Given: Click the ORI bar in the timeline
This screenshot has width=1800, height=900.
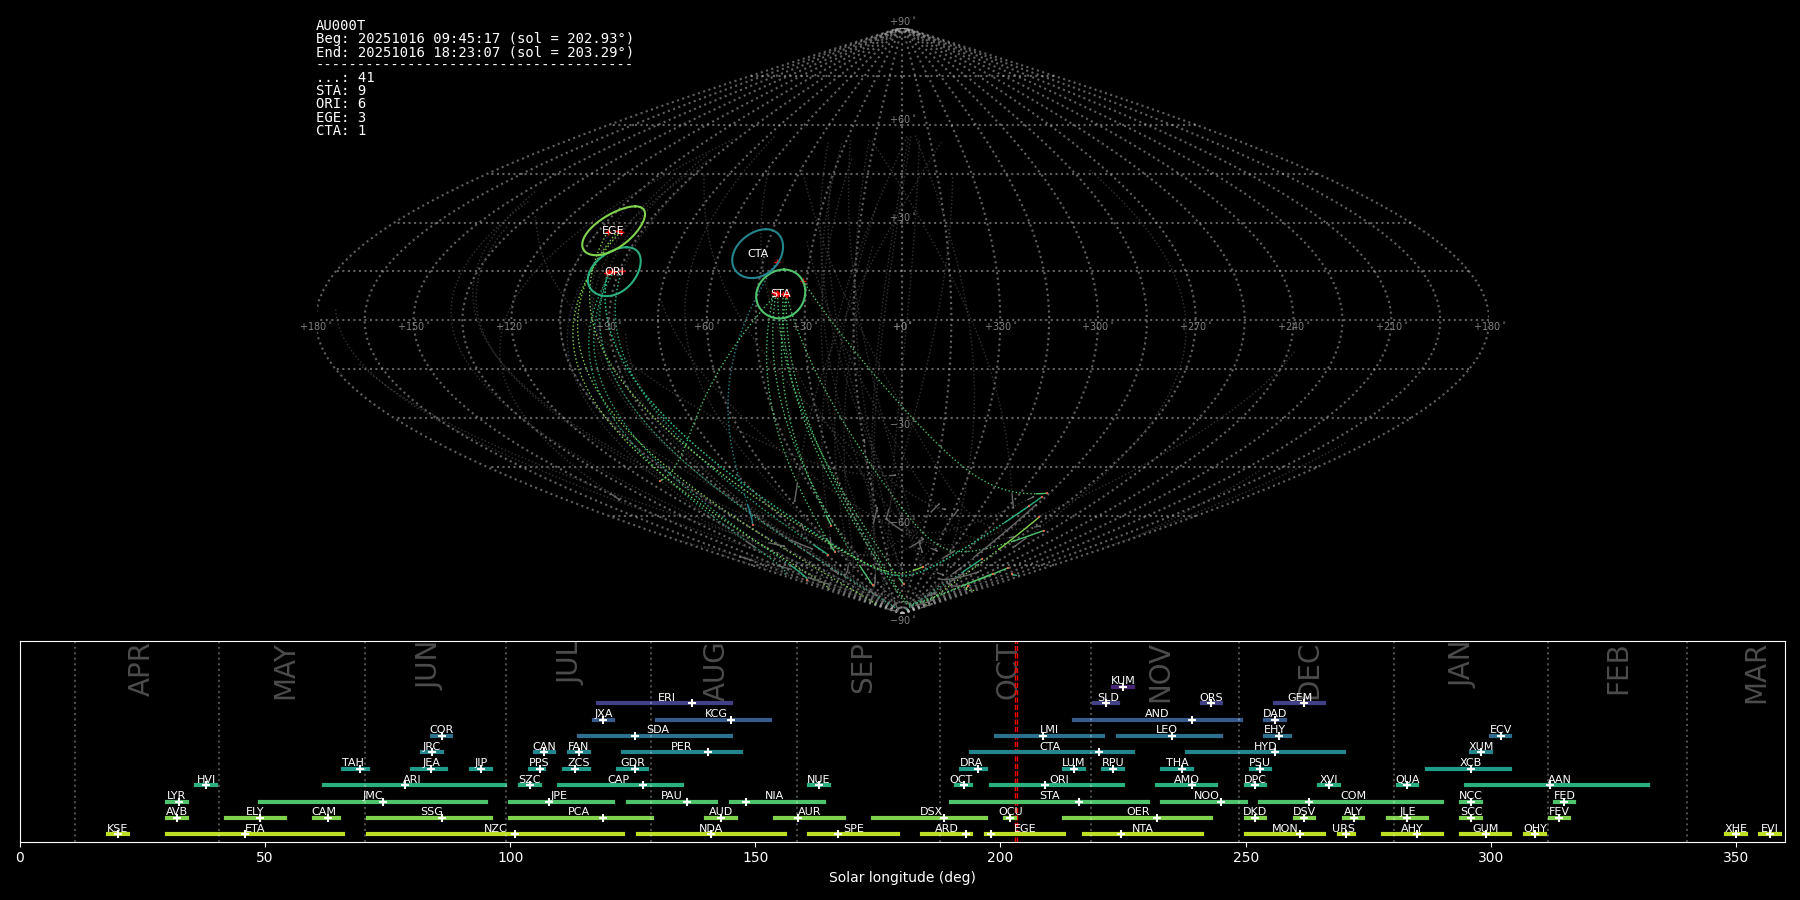Looking at the screenshot, I should click(1057, 785).
